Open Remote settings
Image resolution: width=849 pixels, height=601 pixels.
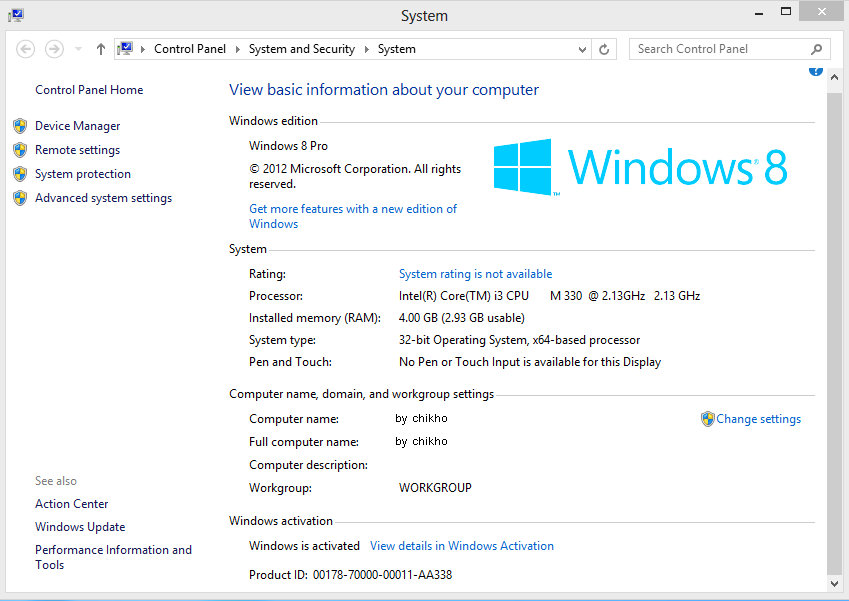[x=77, y=150]
